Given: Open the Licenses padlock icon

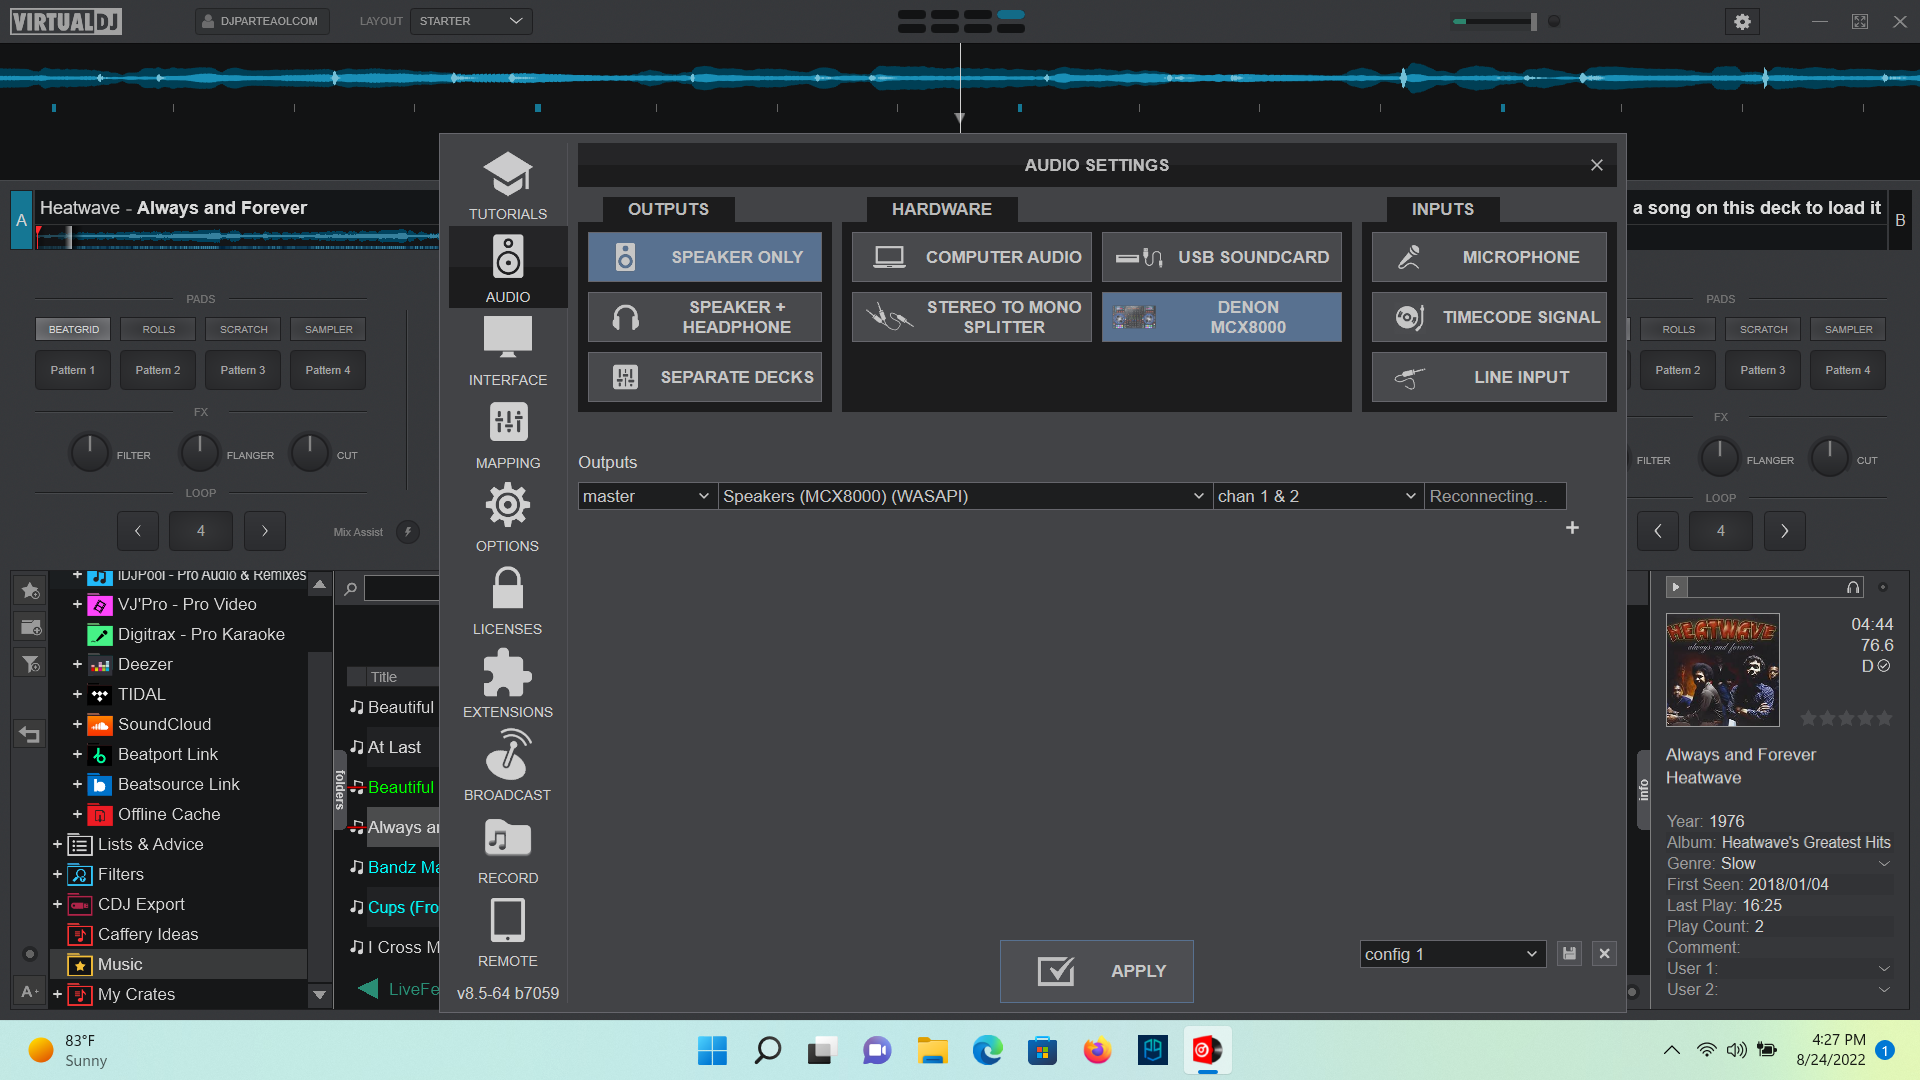Looking at the screenshot, I should click(507, 588).
